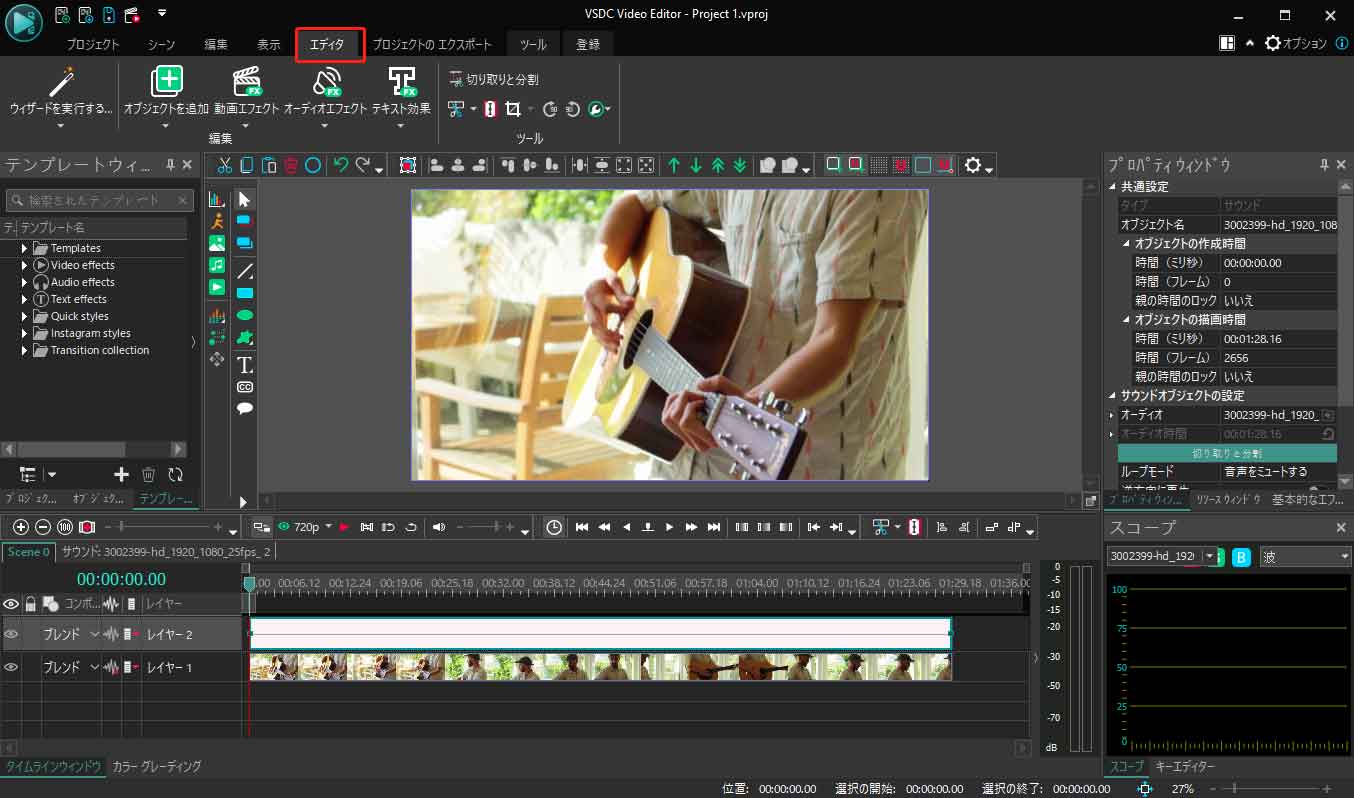
Task: Open the プロジェクト ribbon tab
Action: 93,45
